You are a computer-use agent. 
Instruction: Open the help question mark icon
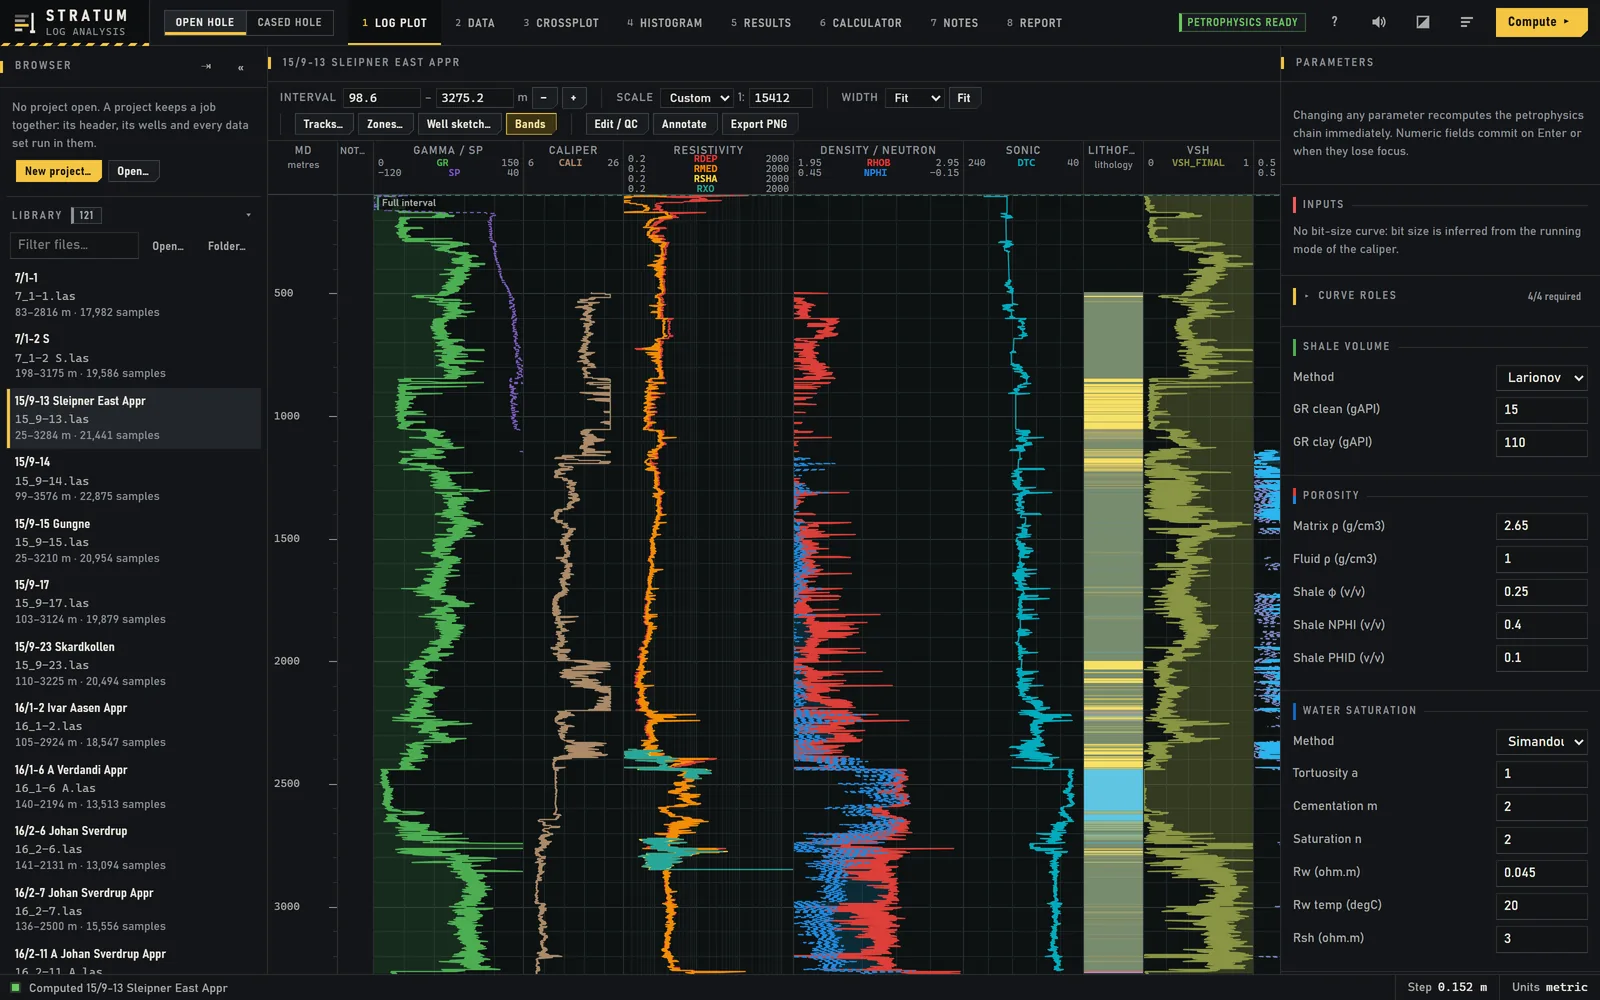point(1334,22)
